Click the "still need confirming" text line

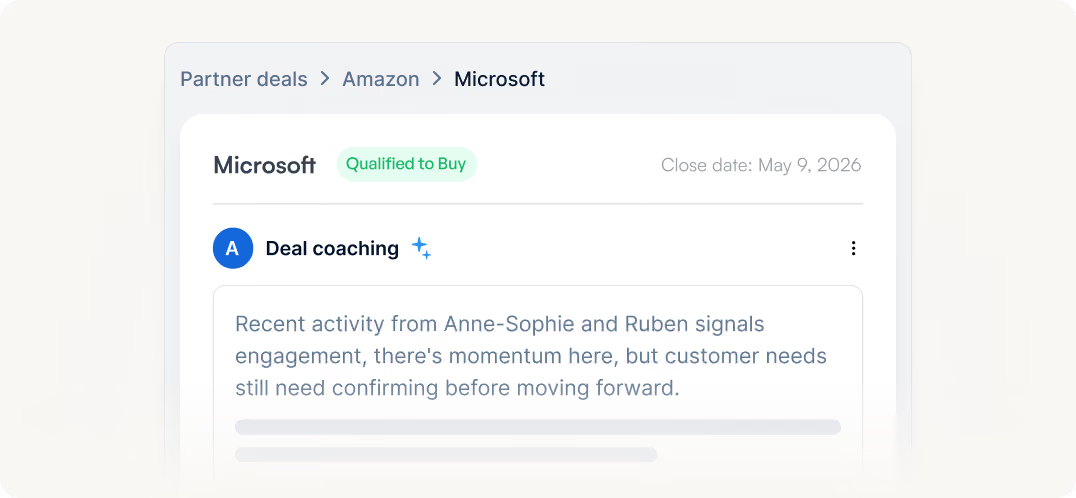(x=457, y=388)
